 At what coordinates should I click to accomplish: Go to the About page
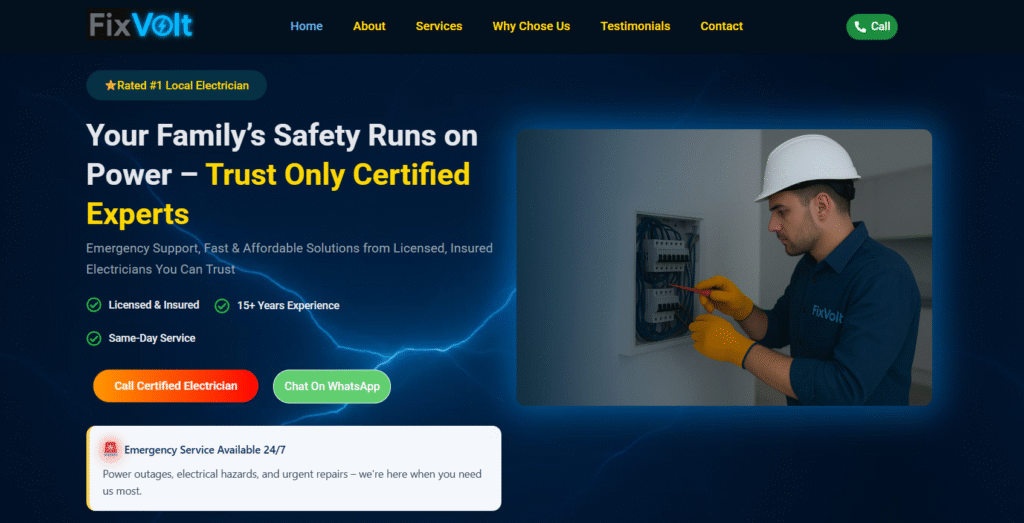pyautogui.click(x=369, y=26)
